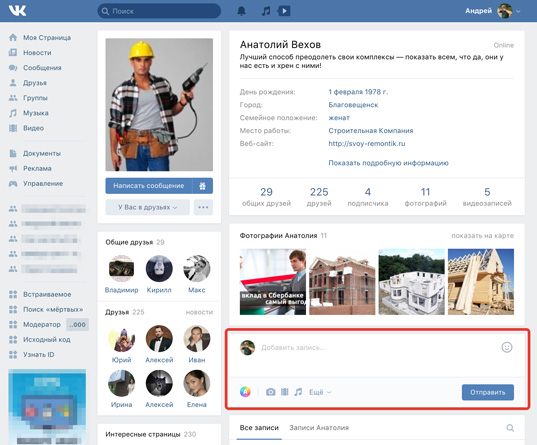
Task: Open the «Ещё» attachments dropdown
Action: 320,392
